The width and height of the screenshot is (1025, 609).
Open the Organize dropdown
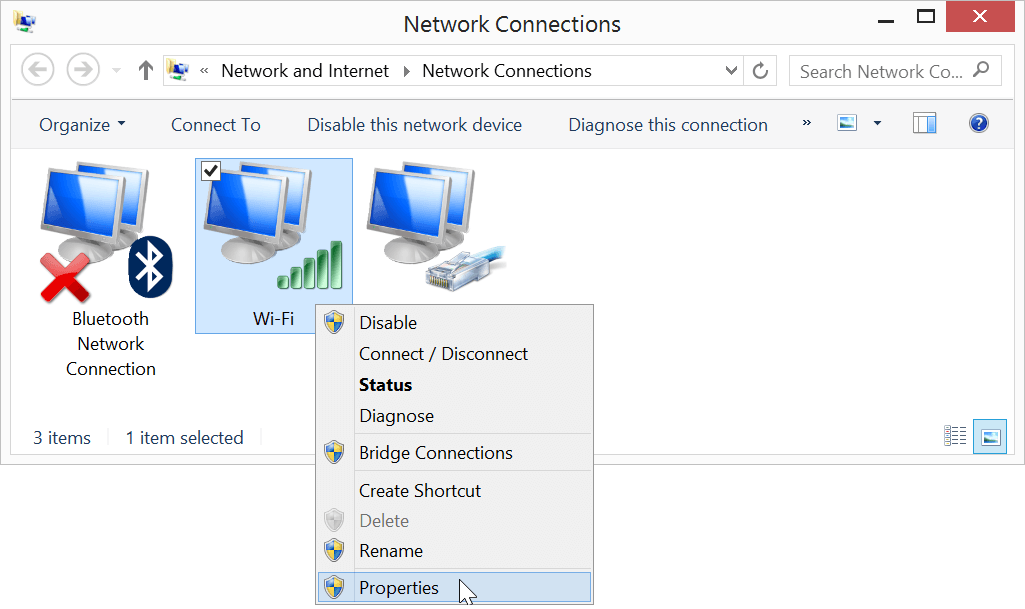[x=80, y=124]
